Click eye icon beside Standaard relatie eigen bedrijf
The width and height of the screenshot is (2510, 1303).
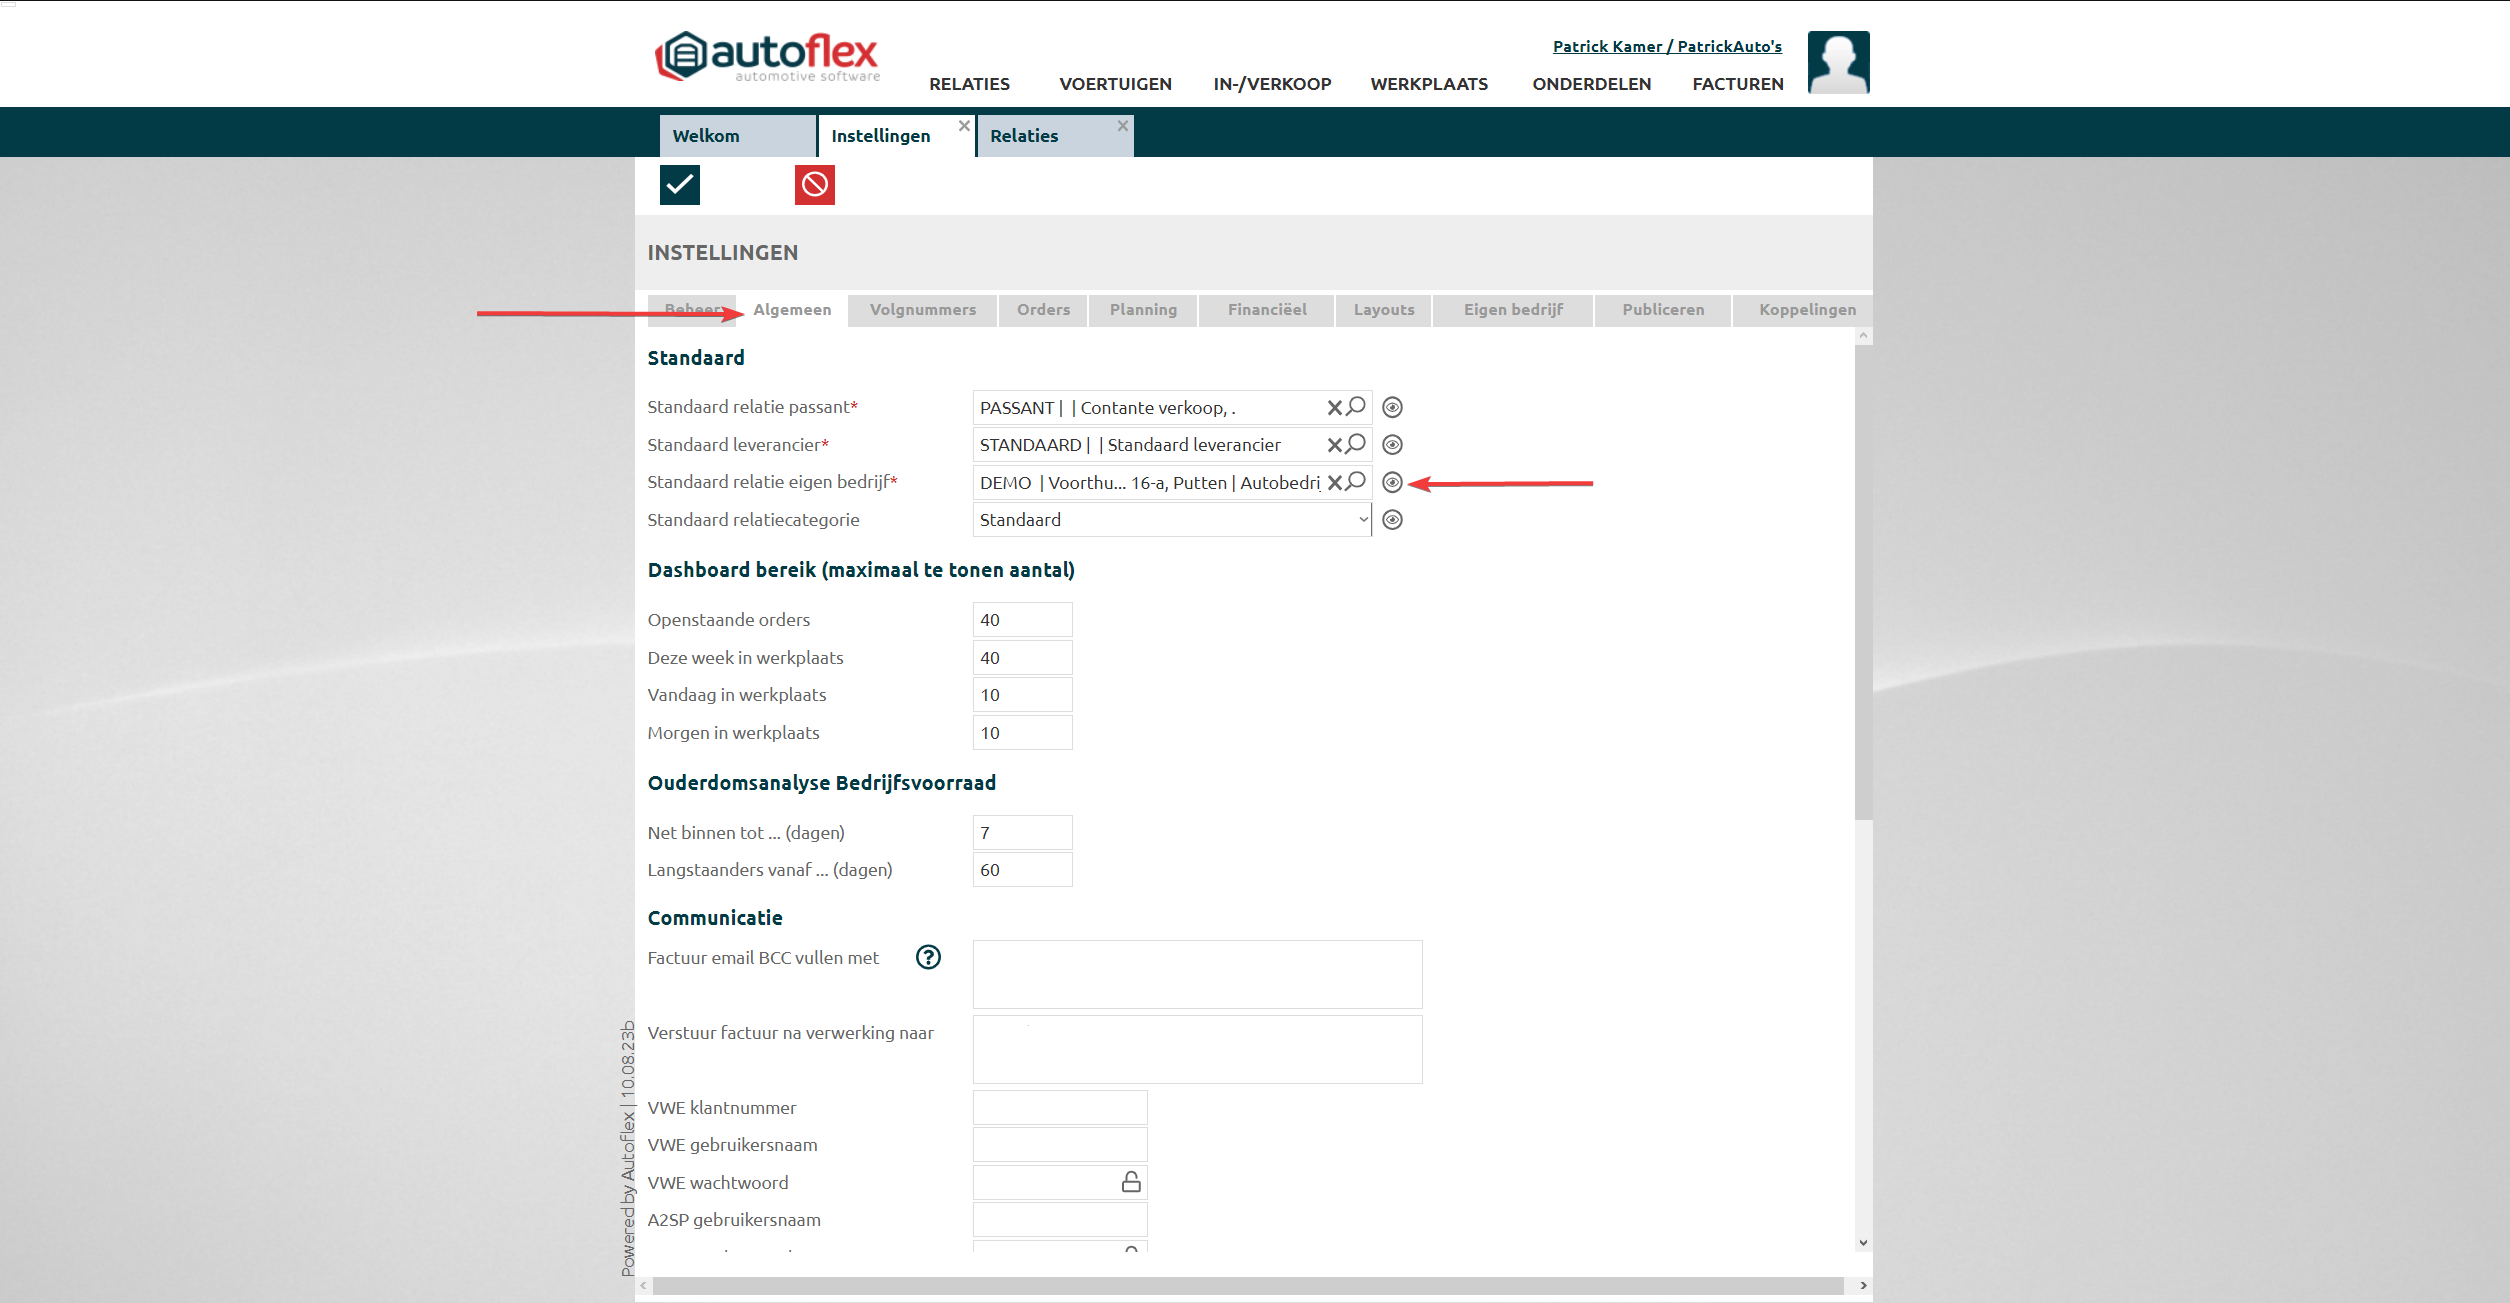pos(1392,483)
